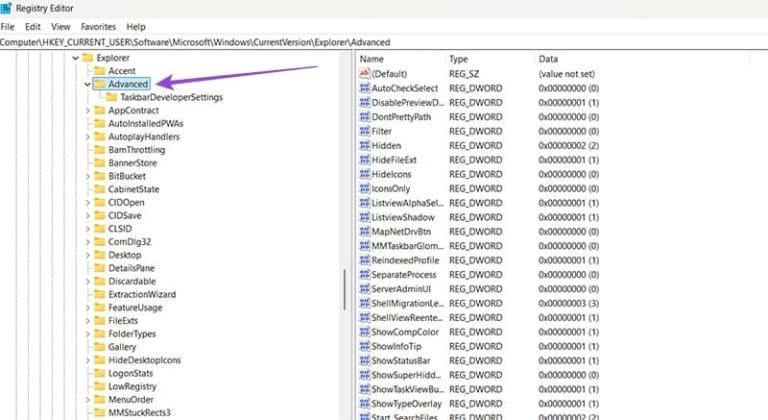Viewport: 768px width, 420px height.
Task: Select the ShellMigrationLe... value name
Action: coord(408,303)
